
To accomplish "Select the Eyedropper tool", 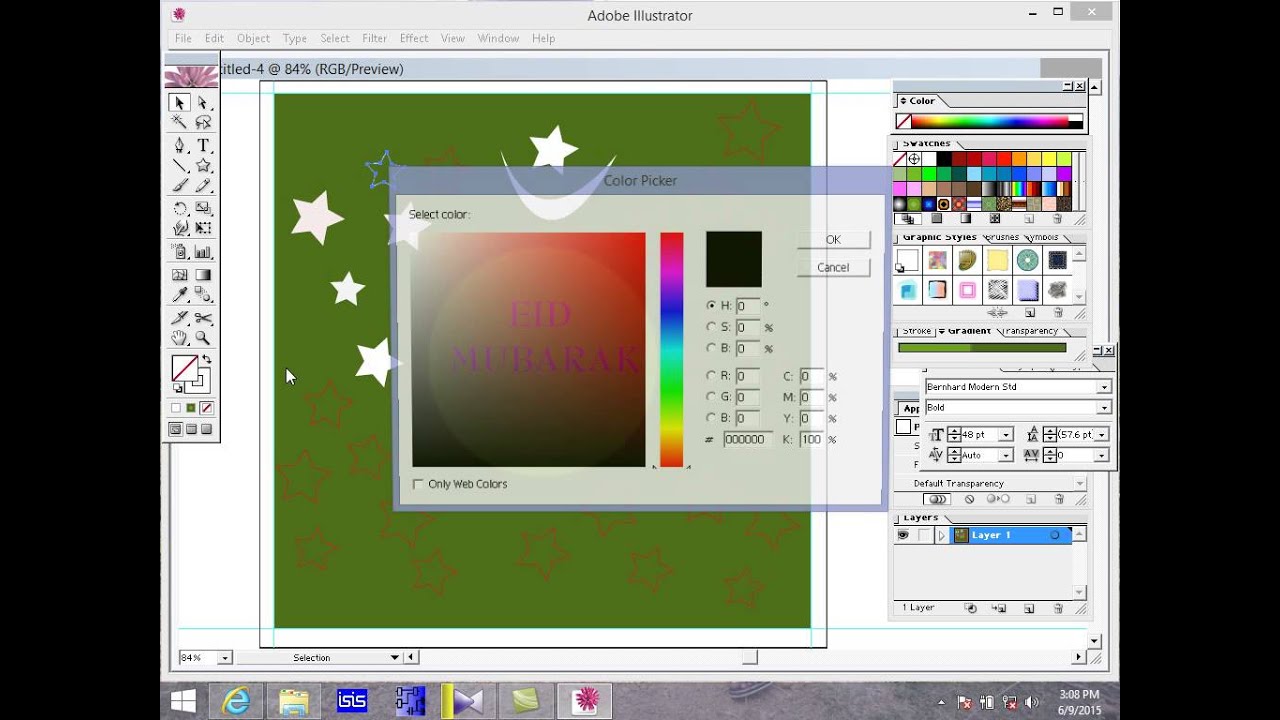I will tap(179, 295).
